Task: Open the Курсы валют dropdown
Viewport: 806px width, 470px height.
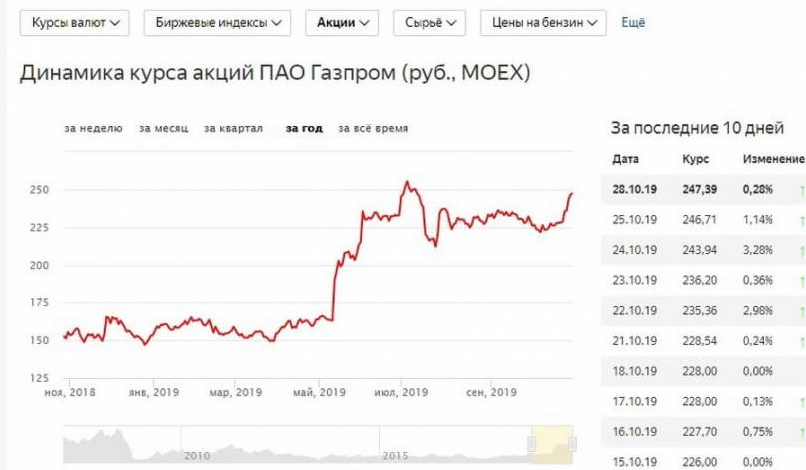Action: point(74,22)
